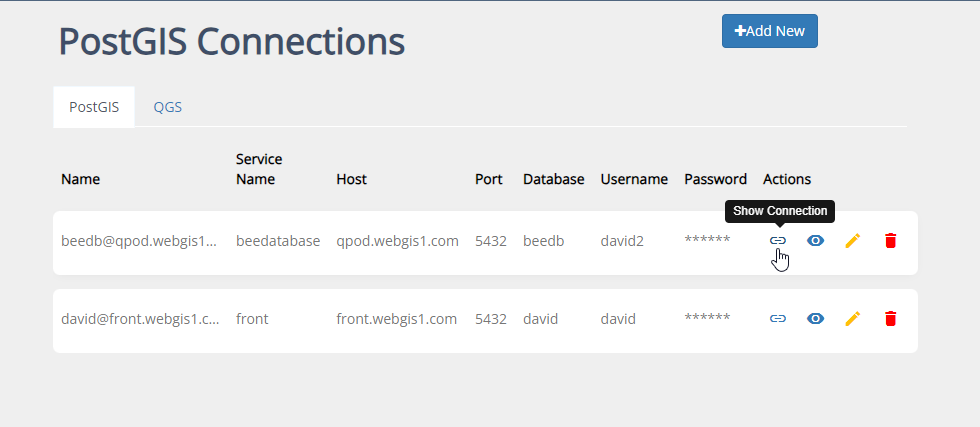The image size is (980, 427).
Task: Delete the front connection using trash icon
Action: point(890,319)
